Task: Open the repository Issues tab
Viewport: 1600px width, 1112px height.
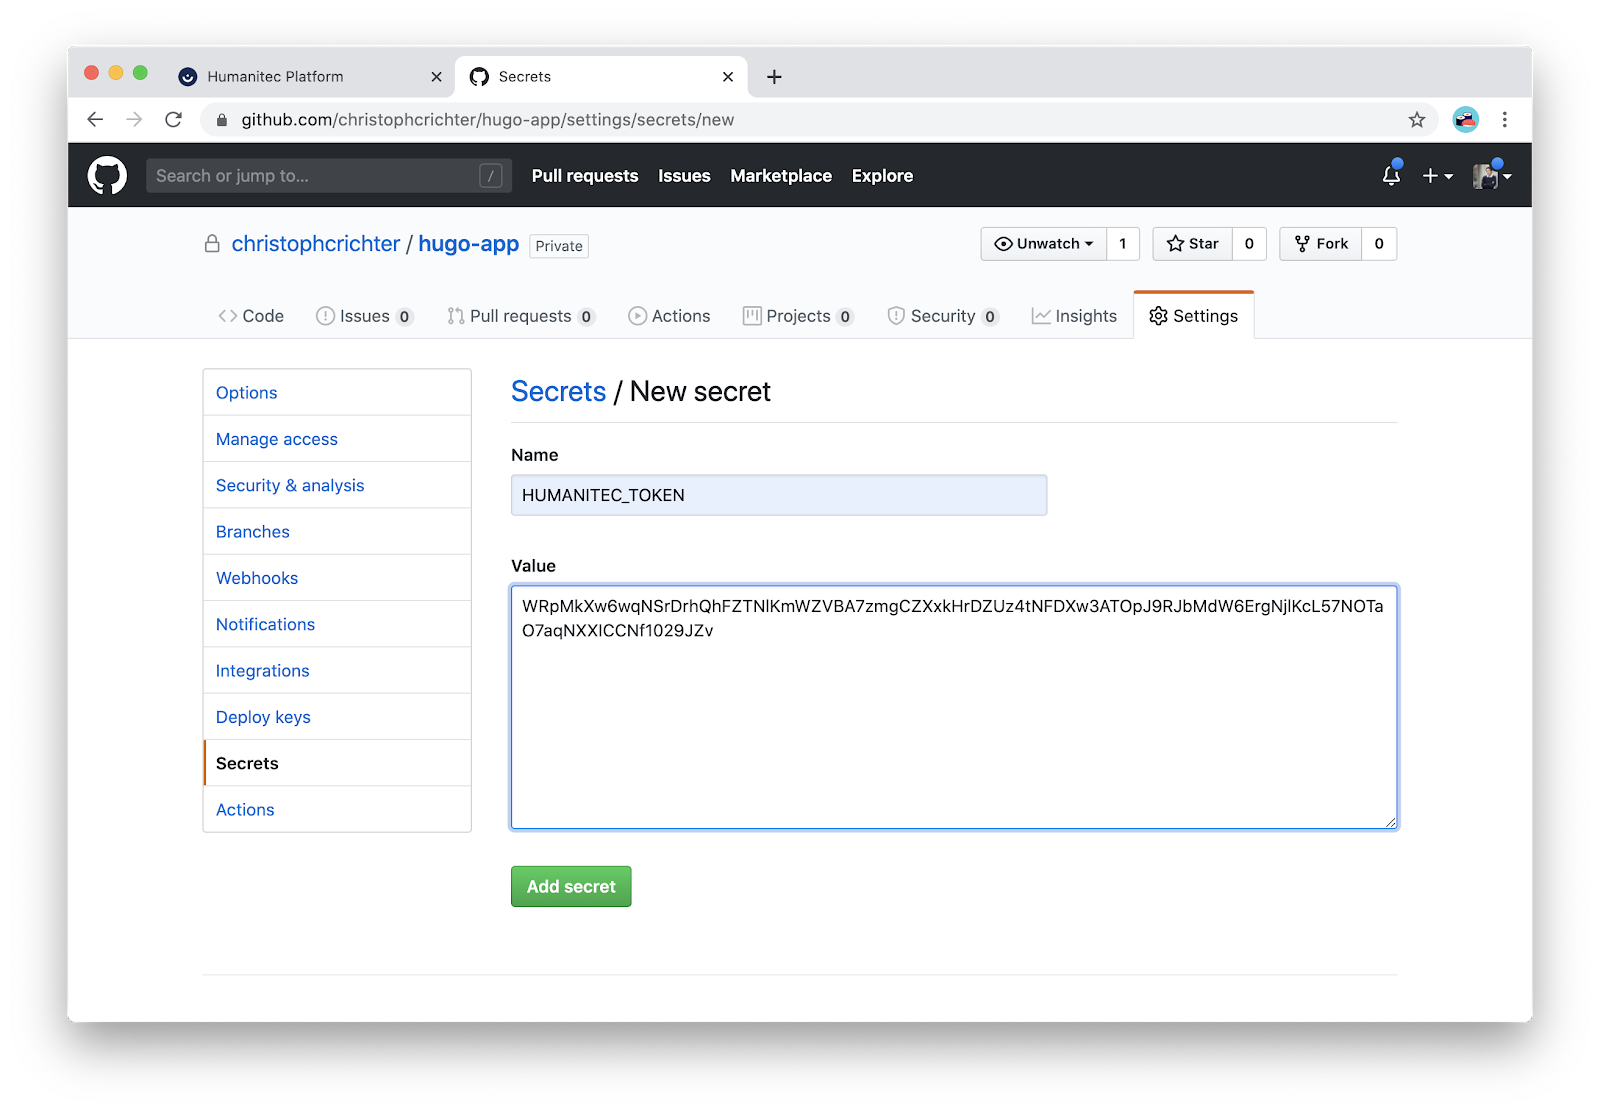Action: [364, 316]
